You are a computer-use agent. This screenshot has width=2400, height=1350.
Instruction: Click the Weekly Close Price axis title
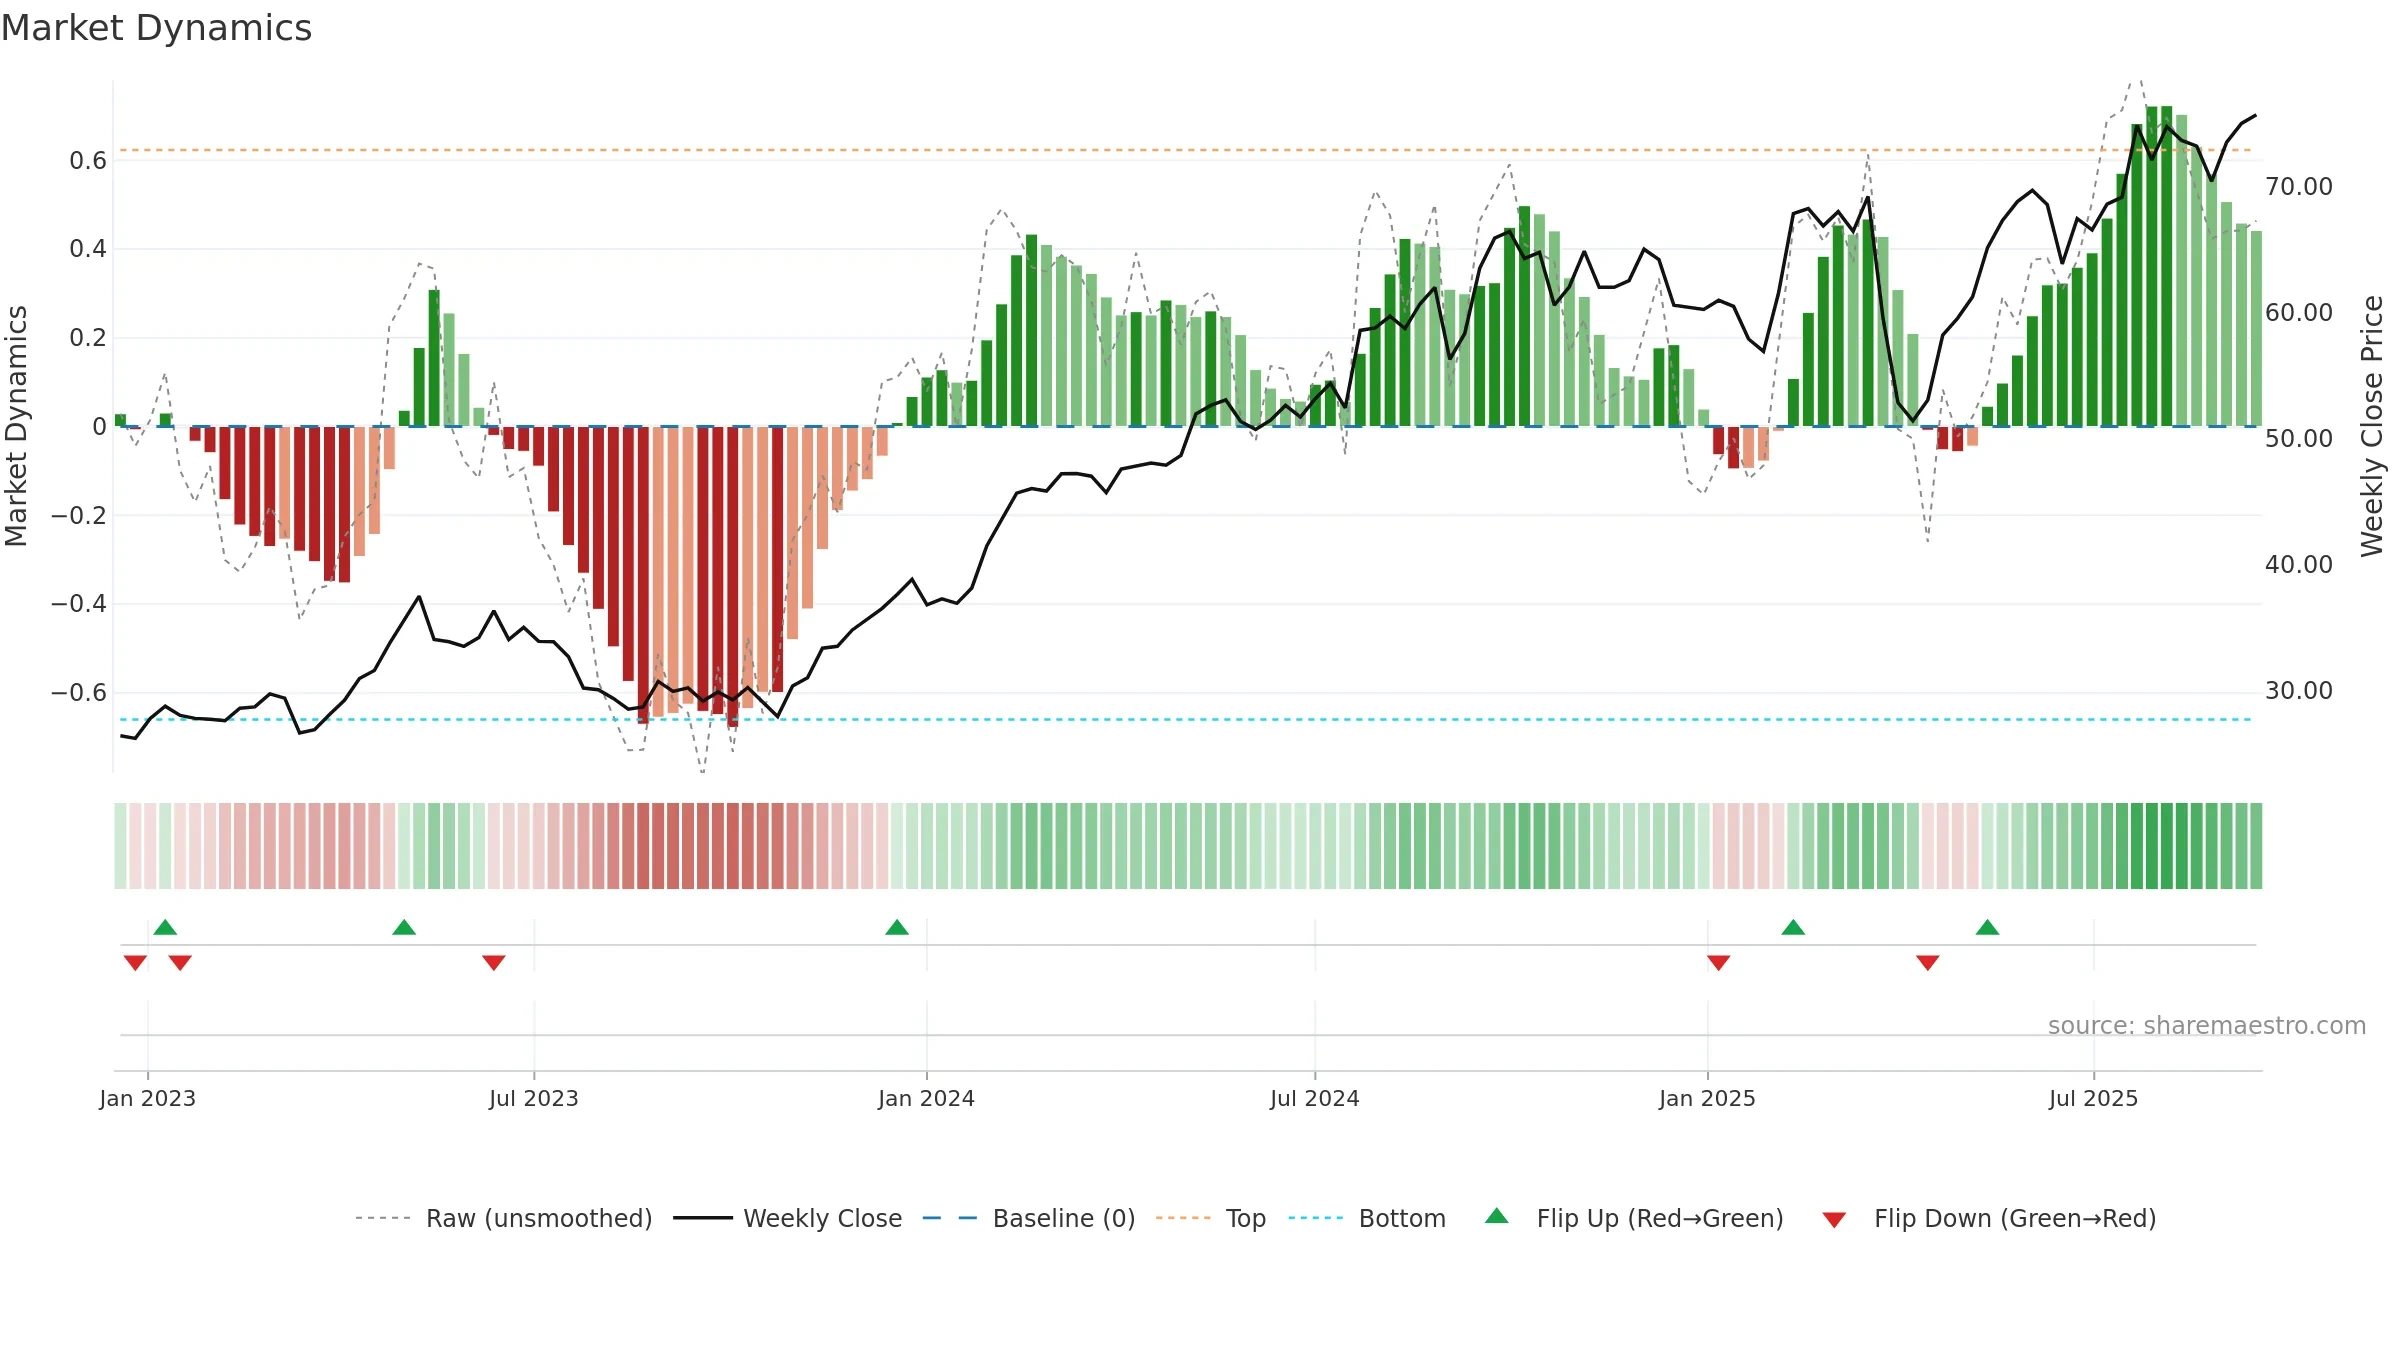[2373, 426]
